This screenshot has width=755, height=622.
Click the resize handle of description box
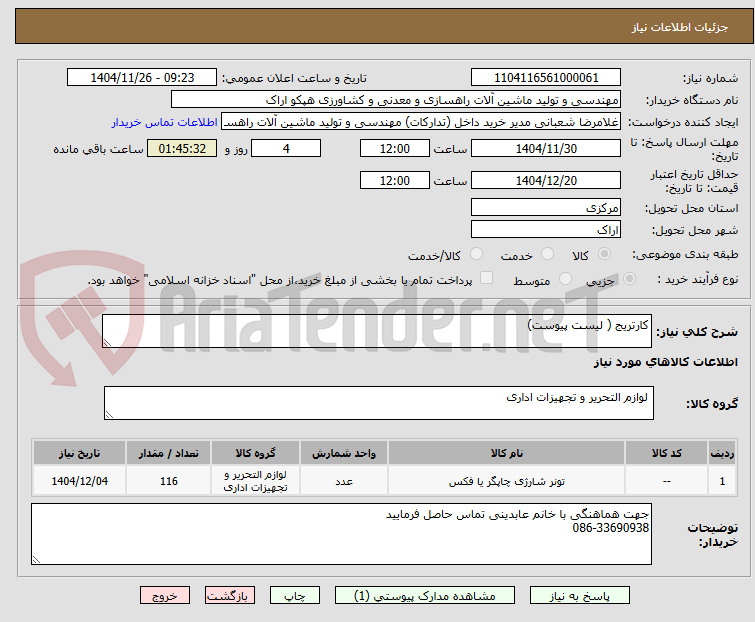point(107,343)
